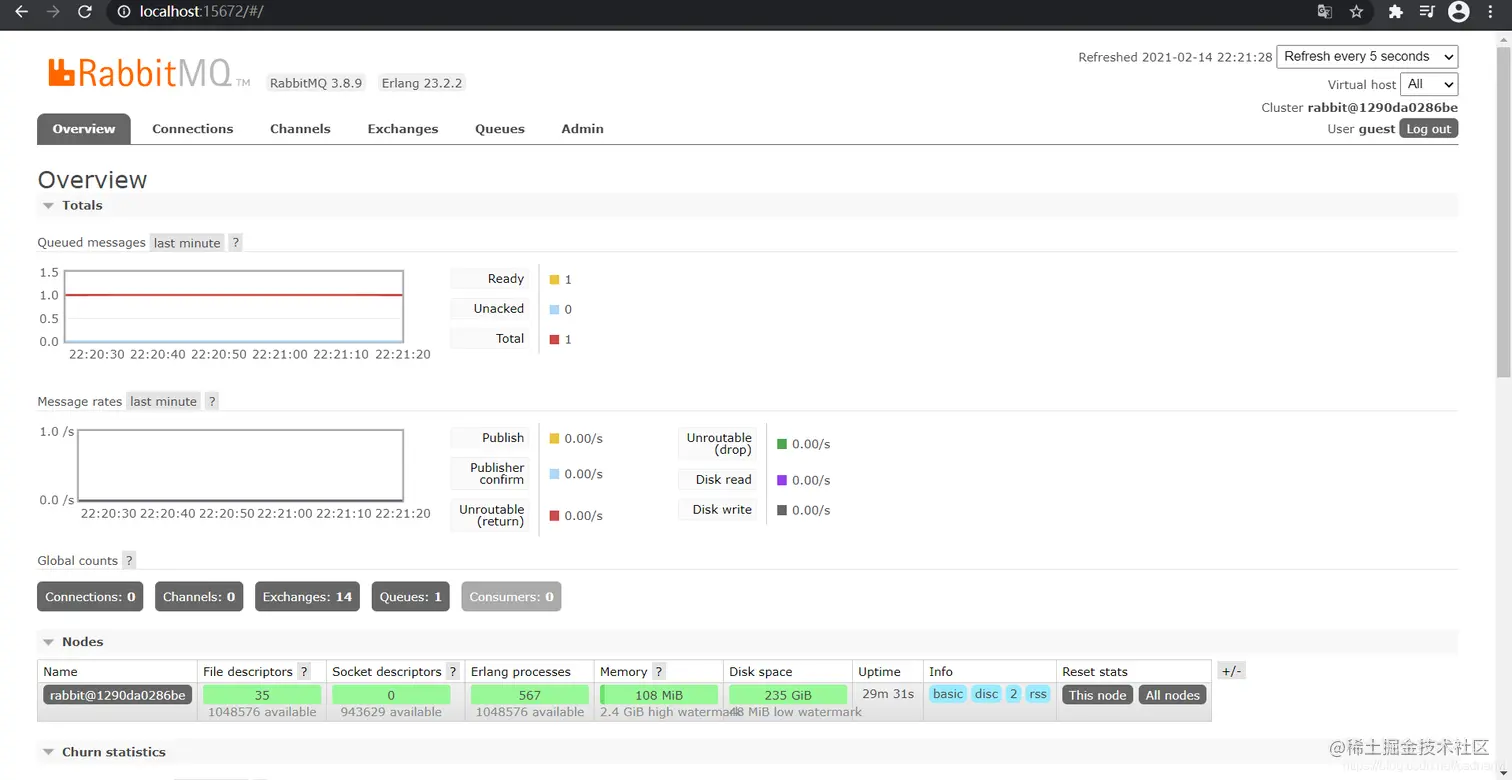This screenshot has height=780, width=1512.
Task: Click Connections: 0 count button
Action: [x=90, y=597]
